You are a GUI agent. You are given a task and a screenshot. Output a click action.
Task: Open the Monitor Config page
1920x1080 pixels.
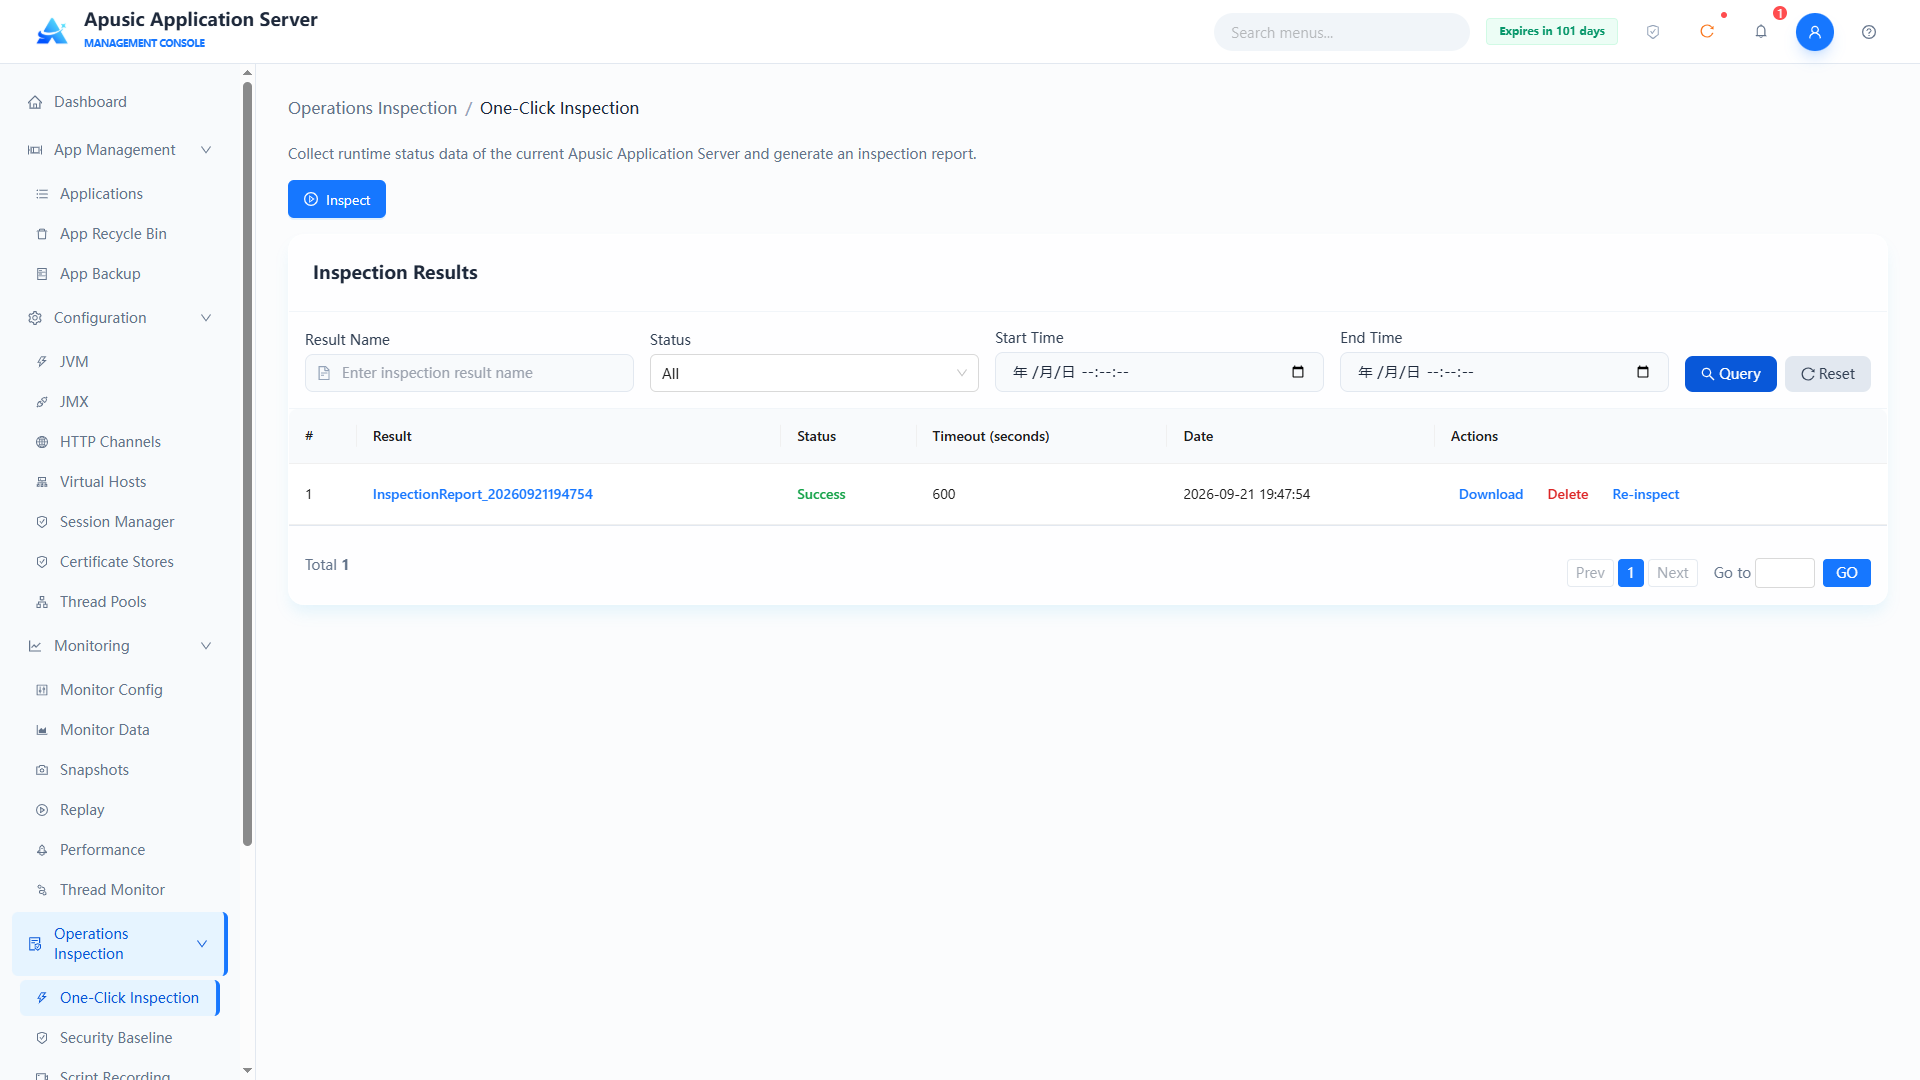pos(120,690)
